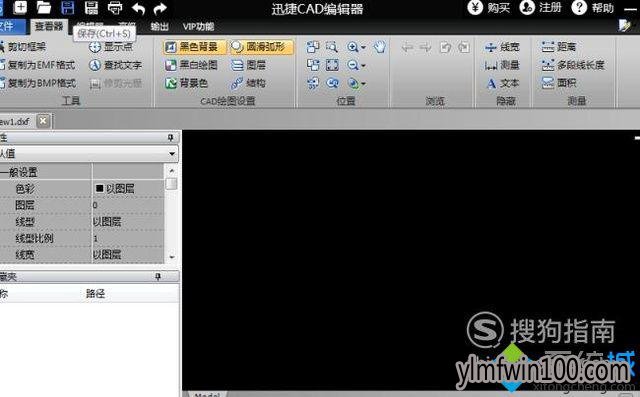Select the 距离 distance measure tool
The height and width of the screenshot is (397, 640).
(558, 47)
